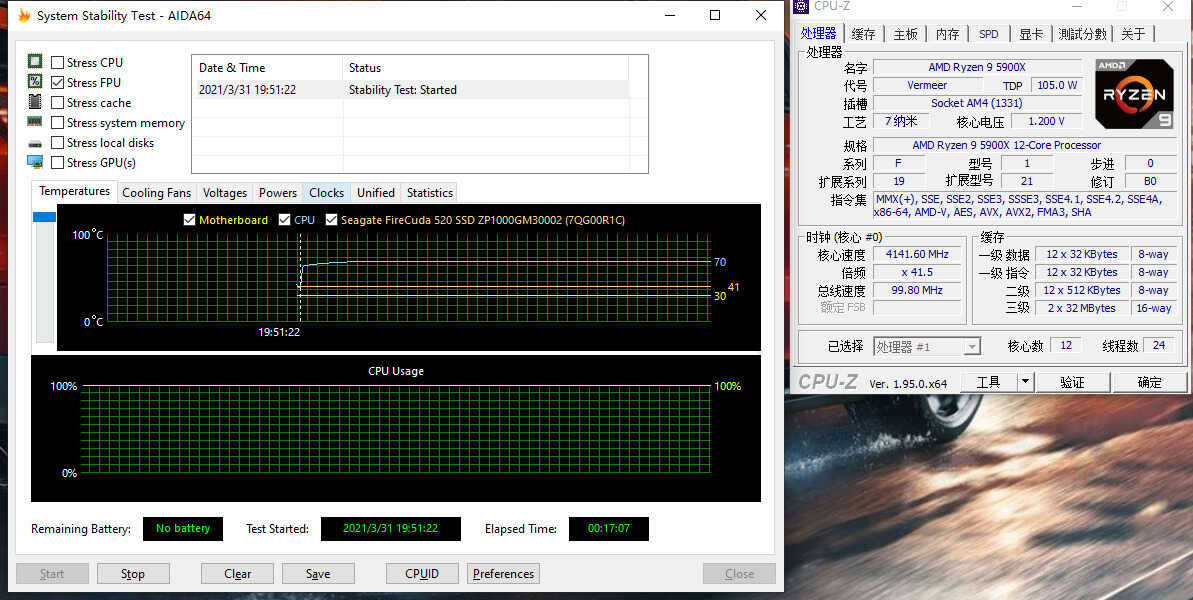Click the CPU Usage graph
Screen dimensions: 1193x600
396,429
